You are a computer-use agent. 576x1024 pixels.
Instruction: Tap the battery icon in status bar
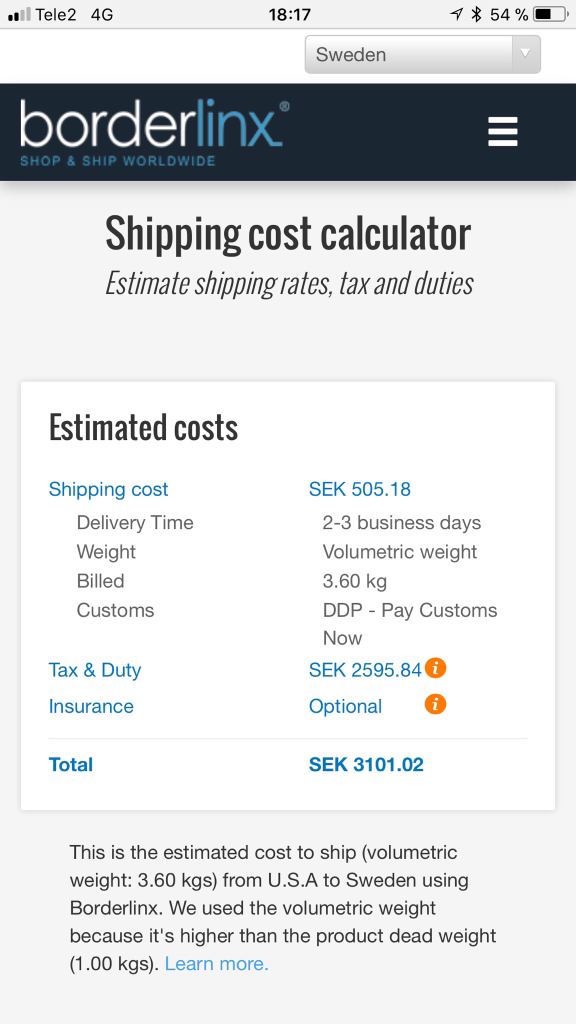click(x=551, y=14)
